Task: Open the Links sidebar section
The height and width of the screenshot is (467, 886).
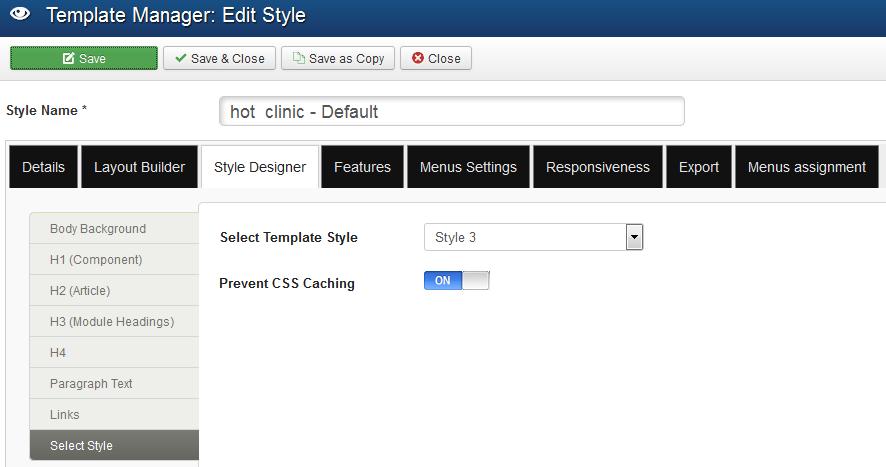Action: [x=115, y=414]
